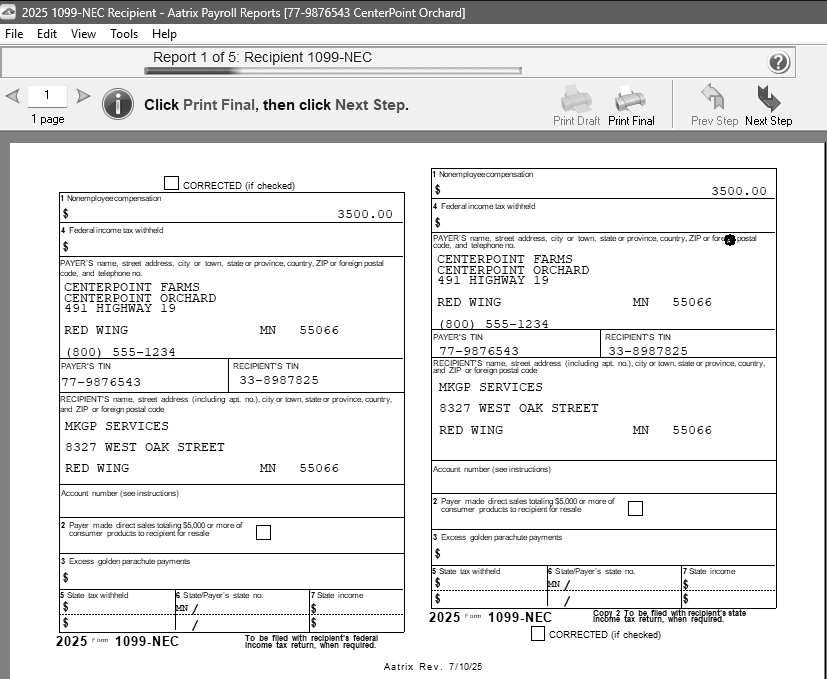
Task: Open the Edit menu
Action: [47, 34]
